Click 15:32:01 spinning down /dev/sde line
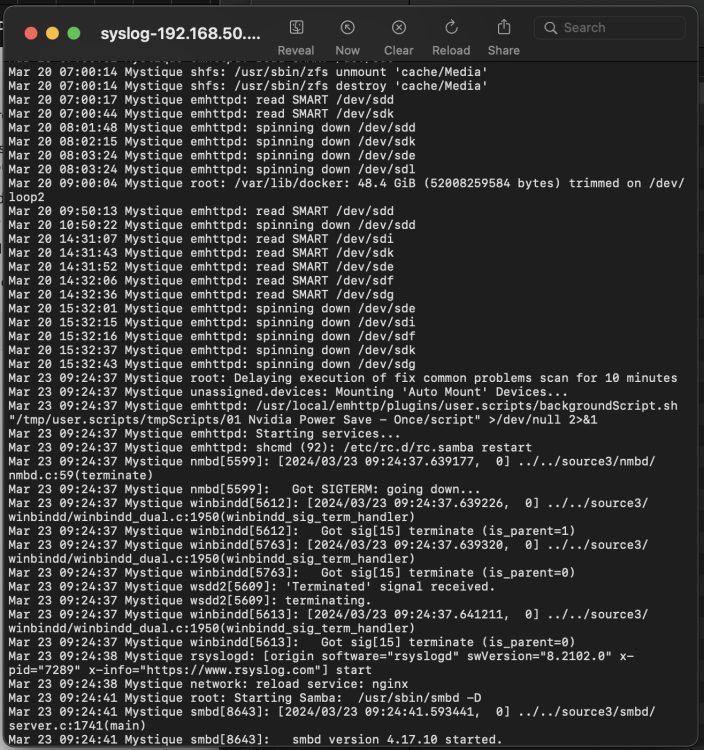Viewport: 704px width, 750px height. 212,309
